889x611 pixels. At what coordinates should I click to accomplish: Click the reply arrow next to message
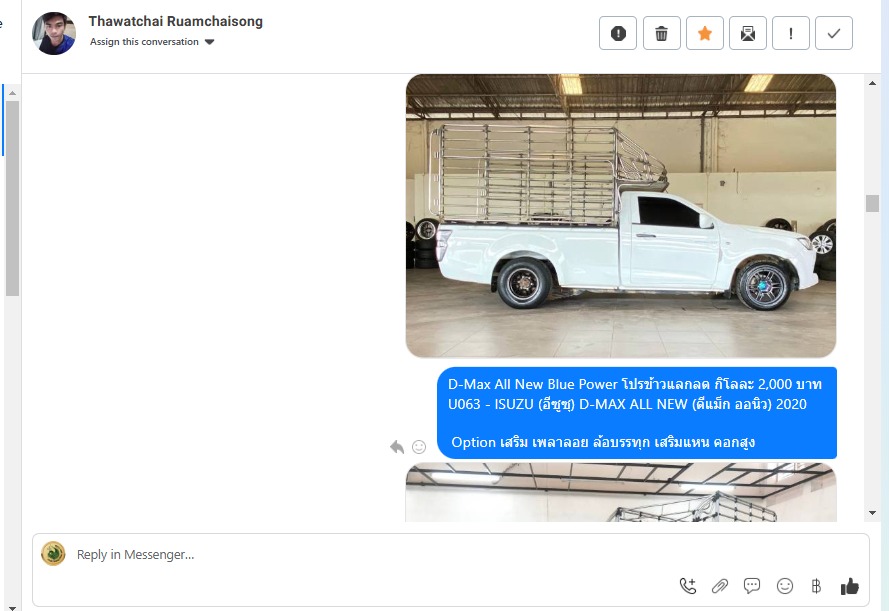[397, 447]
